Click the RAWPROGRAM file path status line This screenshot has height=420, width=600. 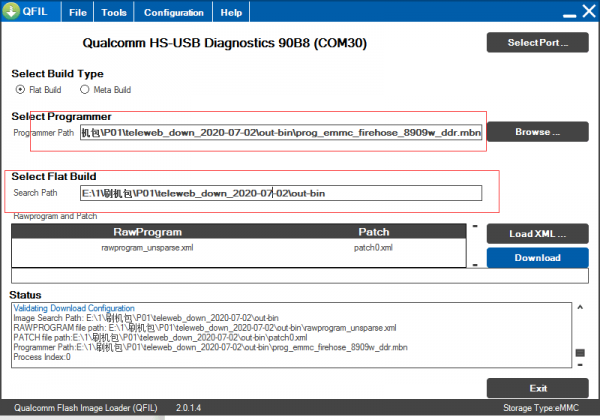coord(205,328)
